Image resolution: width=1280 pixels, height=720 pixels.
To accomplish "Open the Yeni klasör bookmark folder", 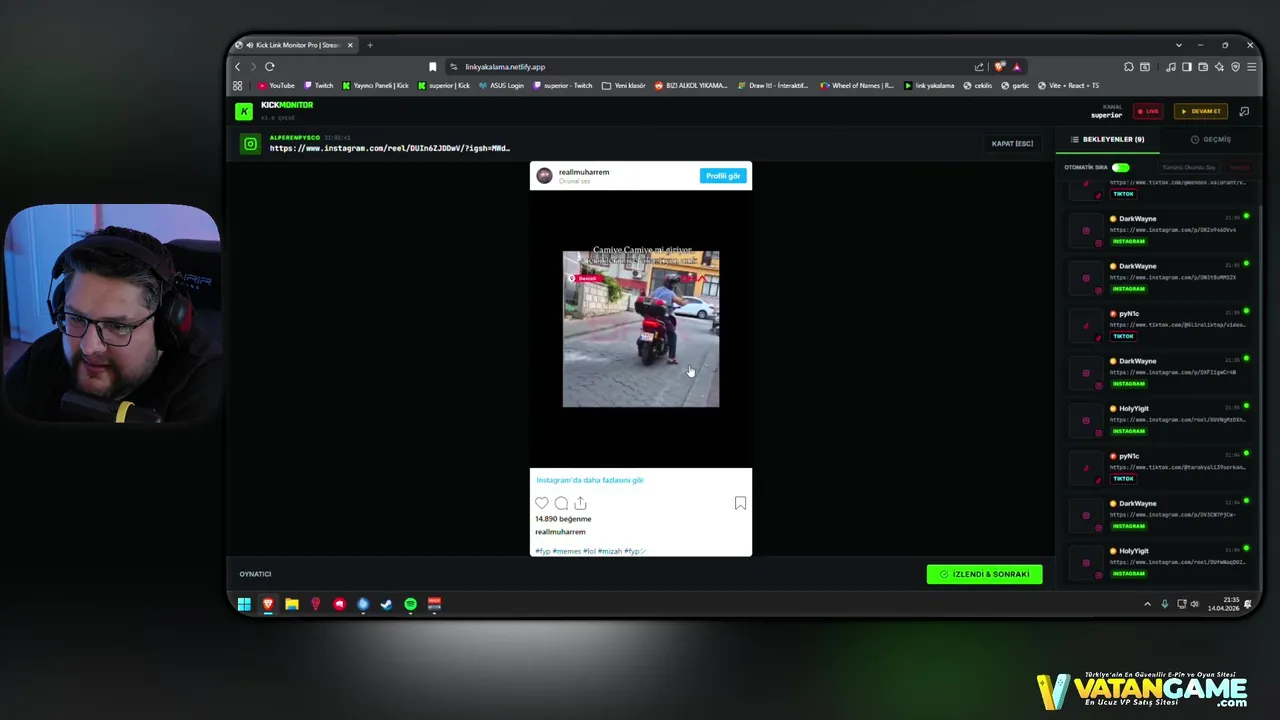I will tap(624, 86).
